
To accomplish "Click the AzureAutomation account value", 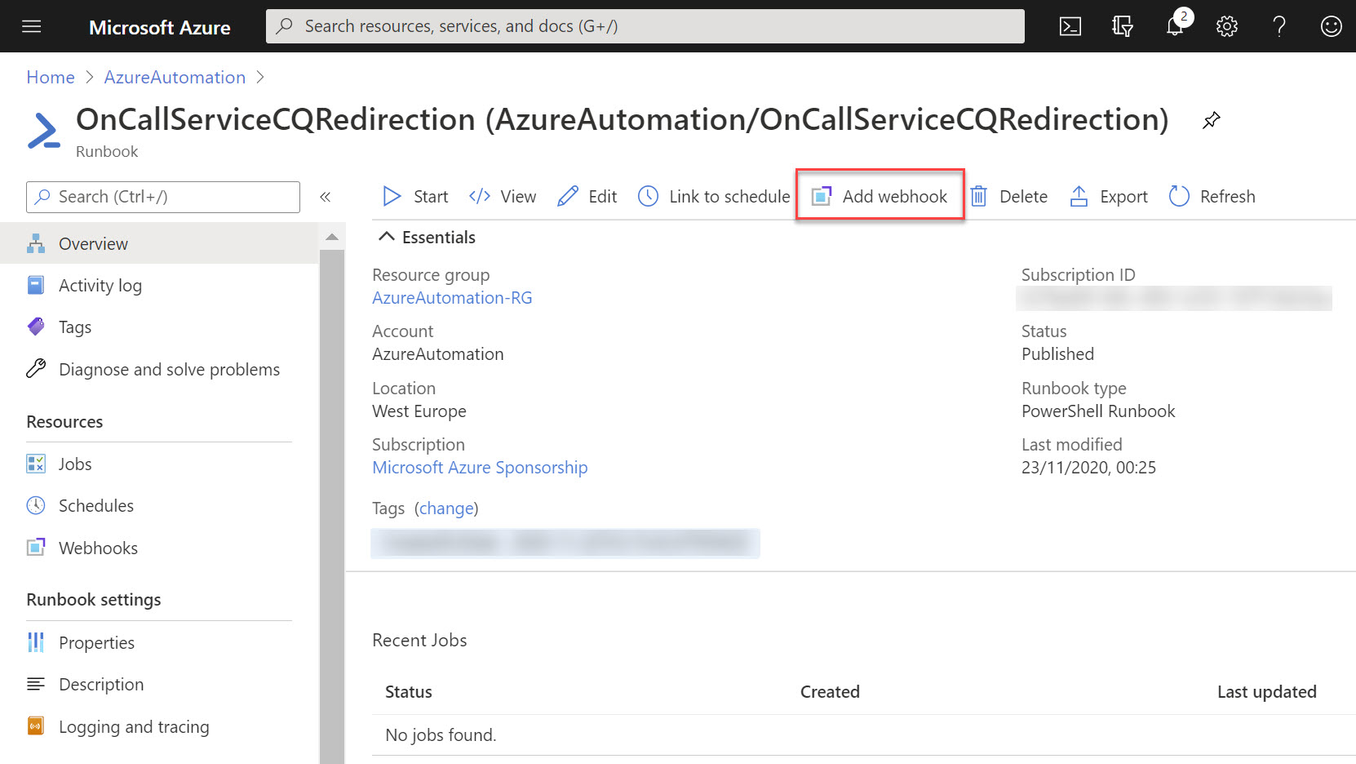I will pos(438,354).
